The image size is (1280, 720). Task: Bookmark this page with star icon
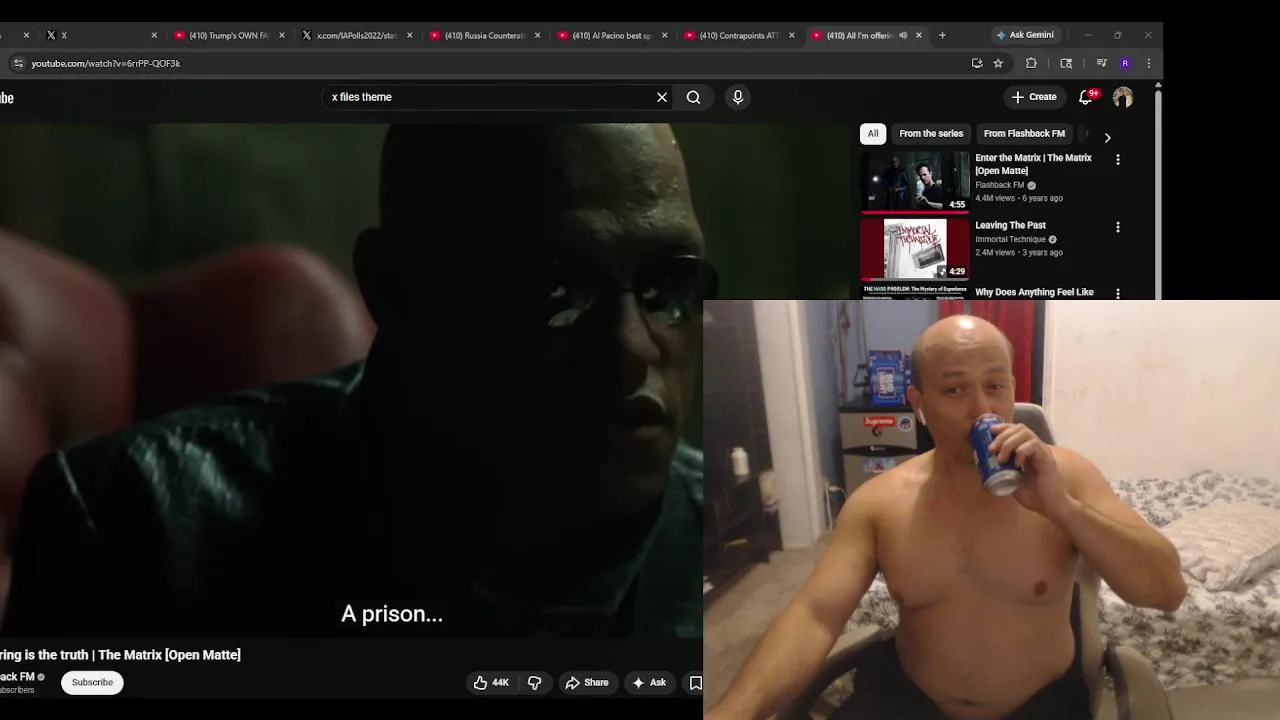click(x=998, y=63)
